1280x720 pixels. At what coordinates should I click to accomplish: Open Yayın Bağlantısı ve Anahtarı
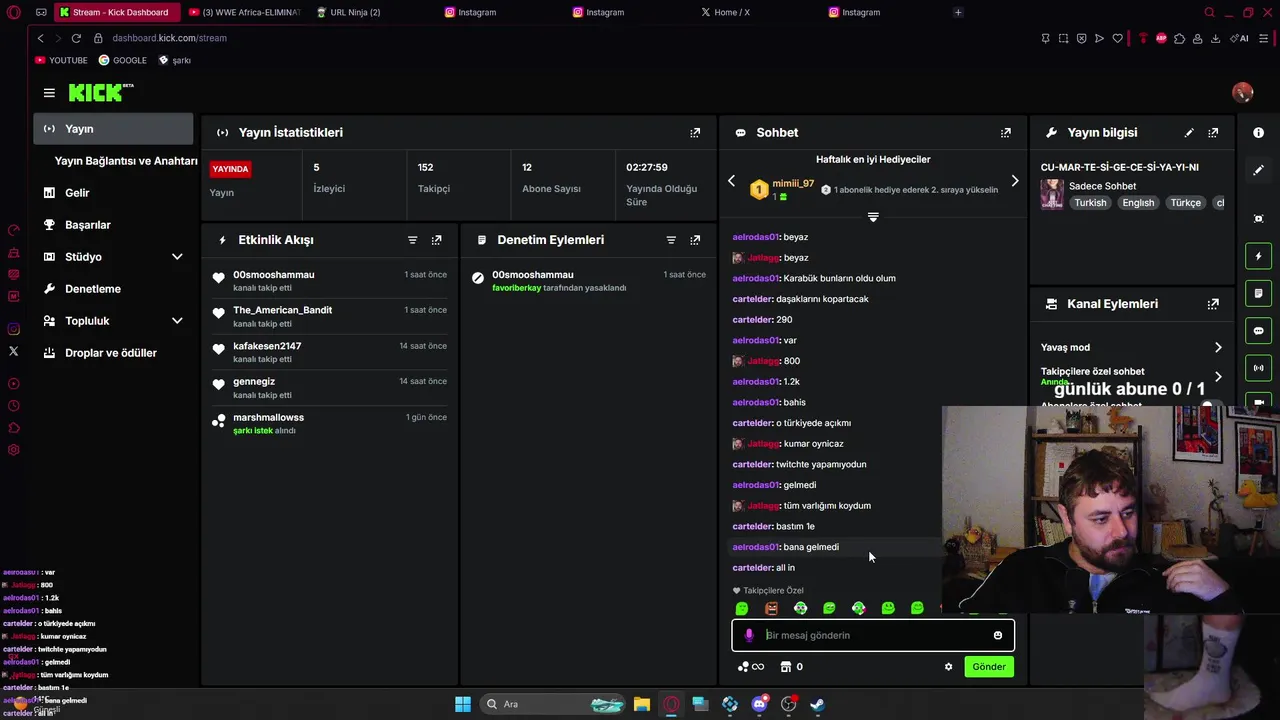tap(126, 161)
